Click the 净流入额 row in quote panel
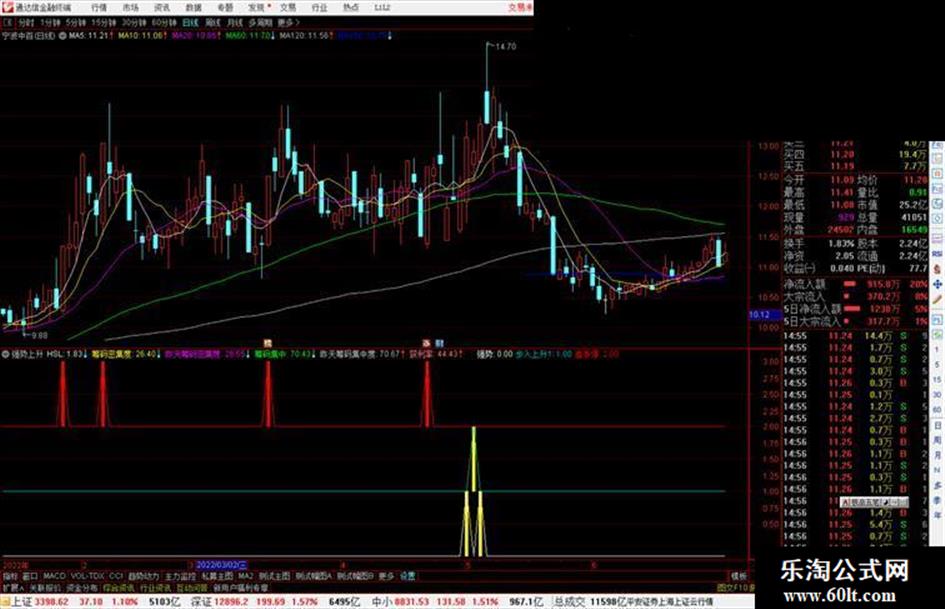The image size is (945, 609). tap(855, 283)
